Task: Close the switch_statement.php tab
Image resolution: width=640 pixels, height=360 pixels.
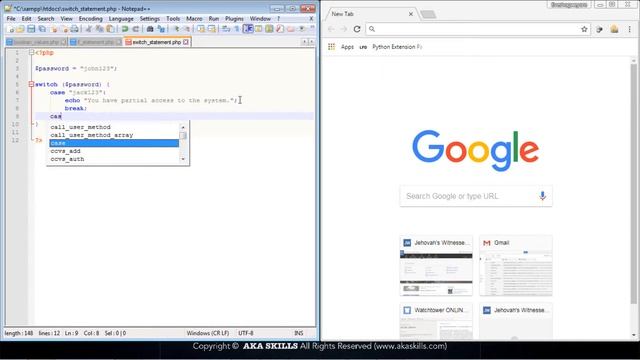Action: [186, 42]
